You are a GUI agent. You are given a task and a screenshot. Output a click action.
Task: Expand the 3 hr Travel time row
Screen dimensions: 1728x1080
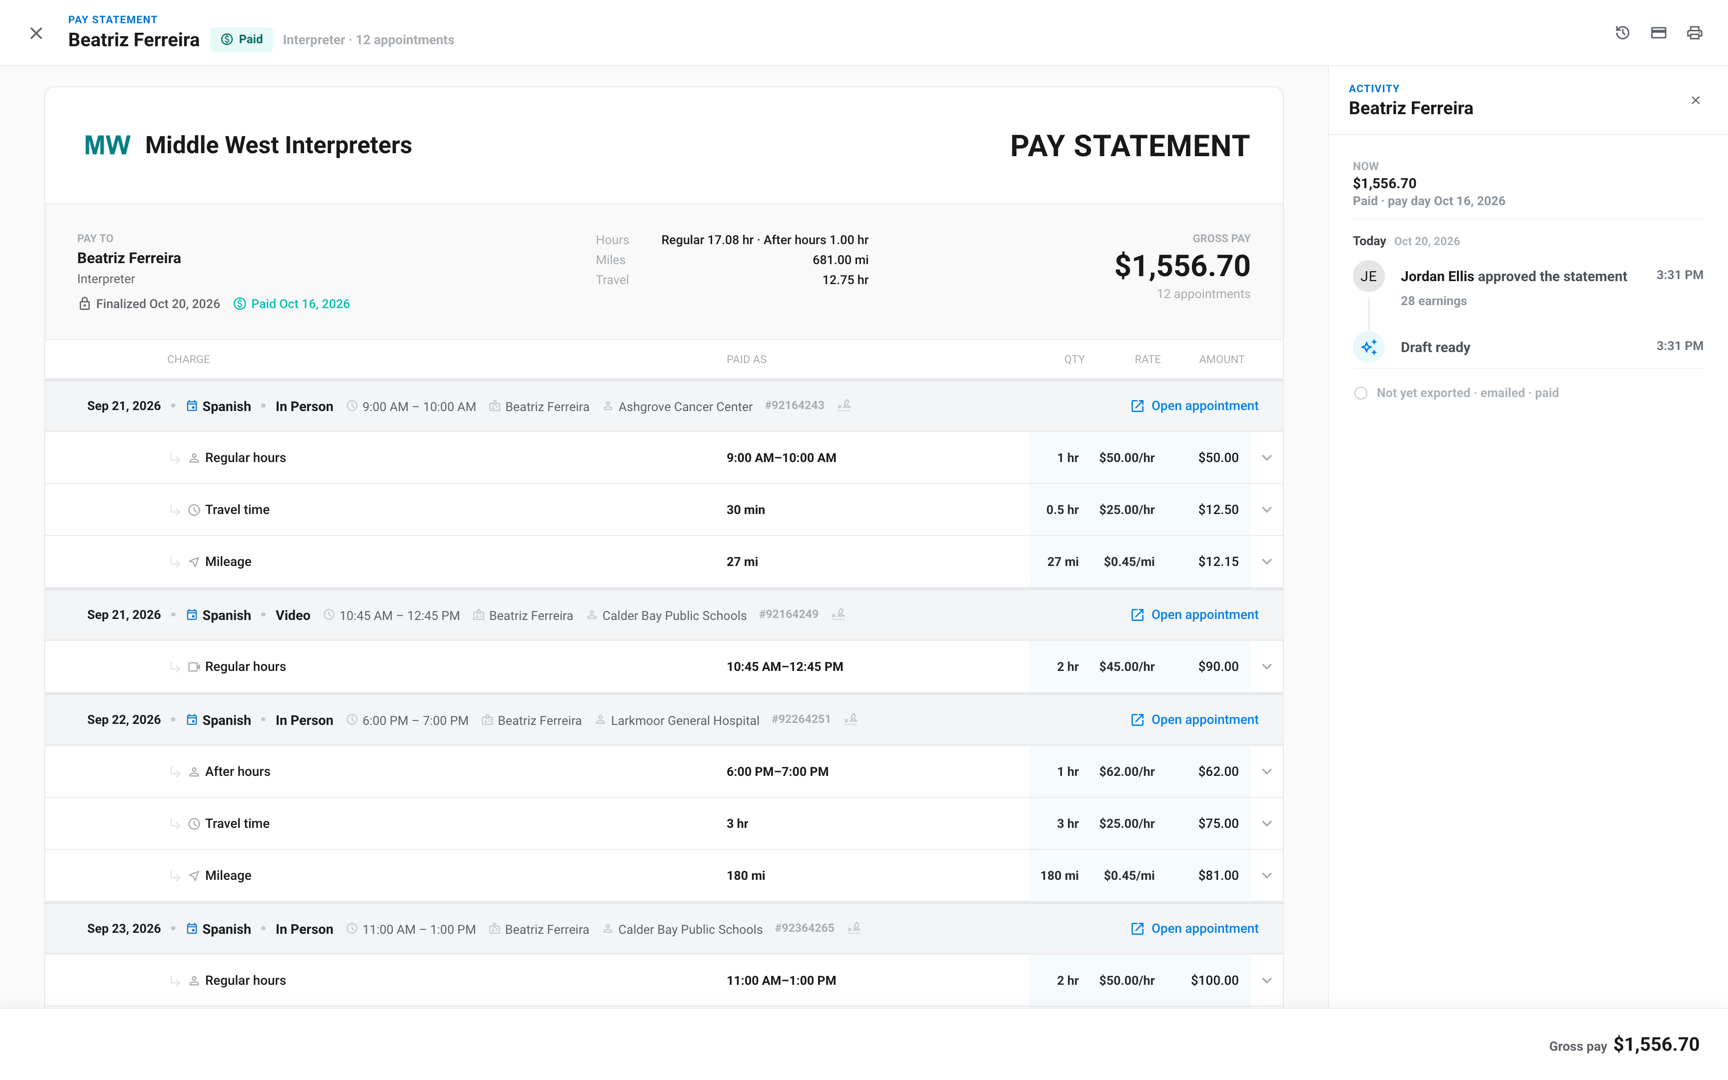[x=1266, y=824]
